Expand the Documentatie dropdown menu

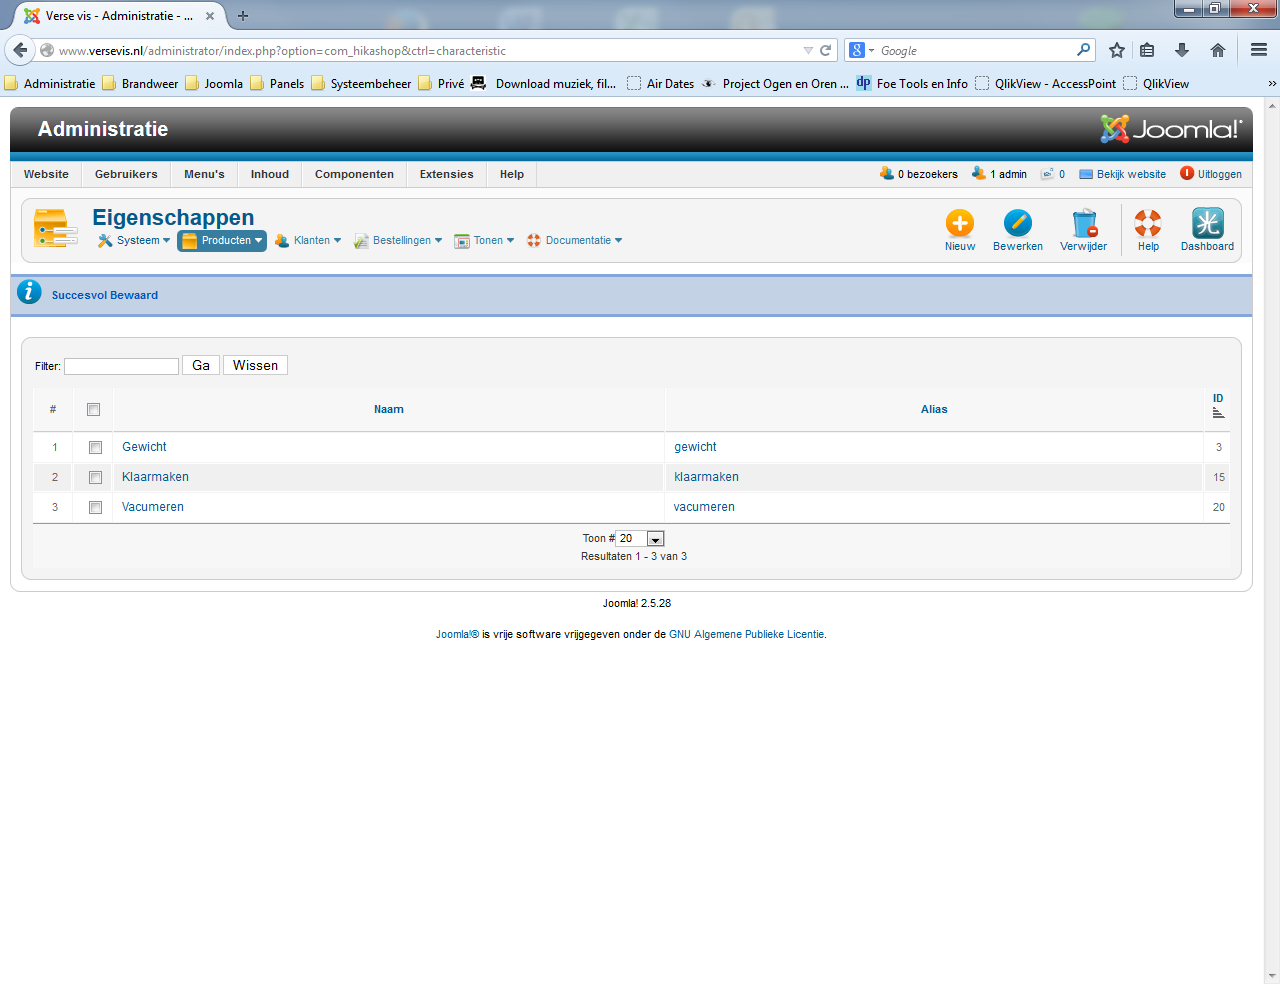(x=575, y=240)
